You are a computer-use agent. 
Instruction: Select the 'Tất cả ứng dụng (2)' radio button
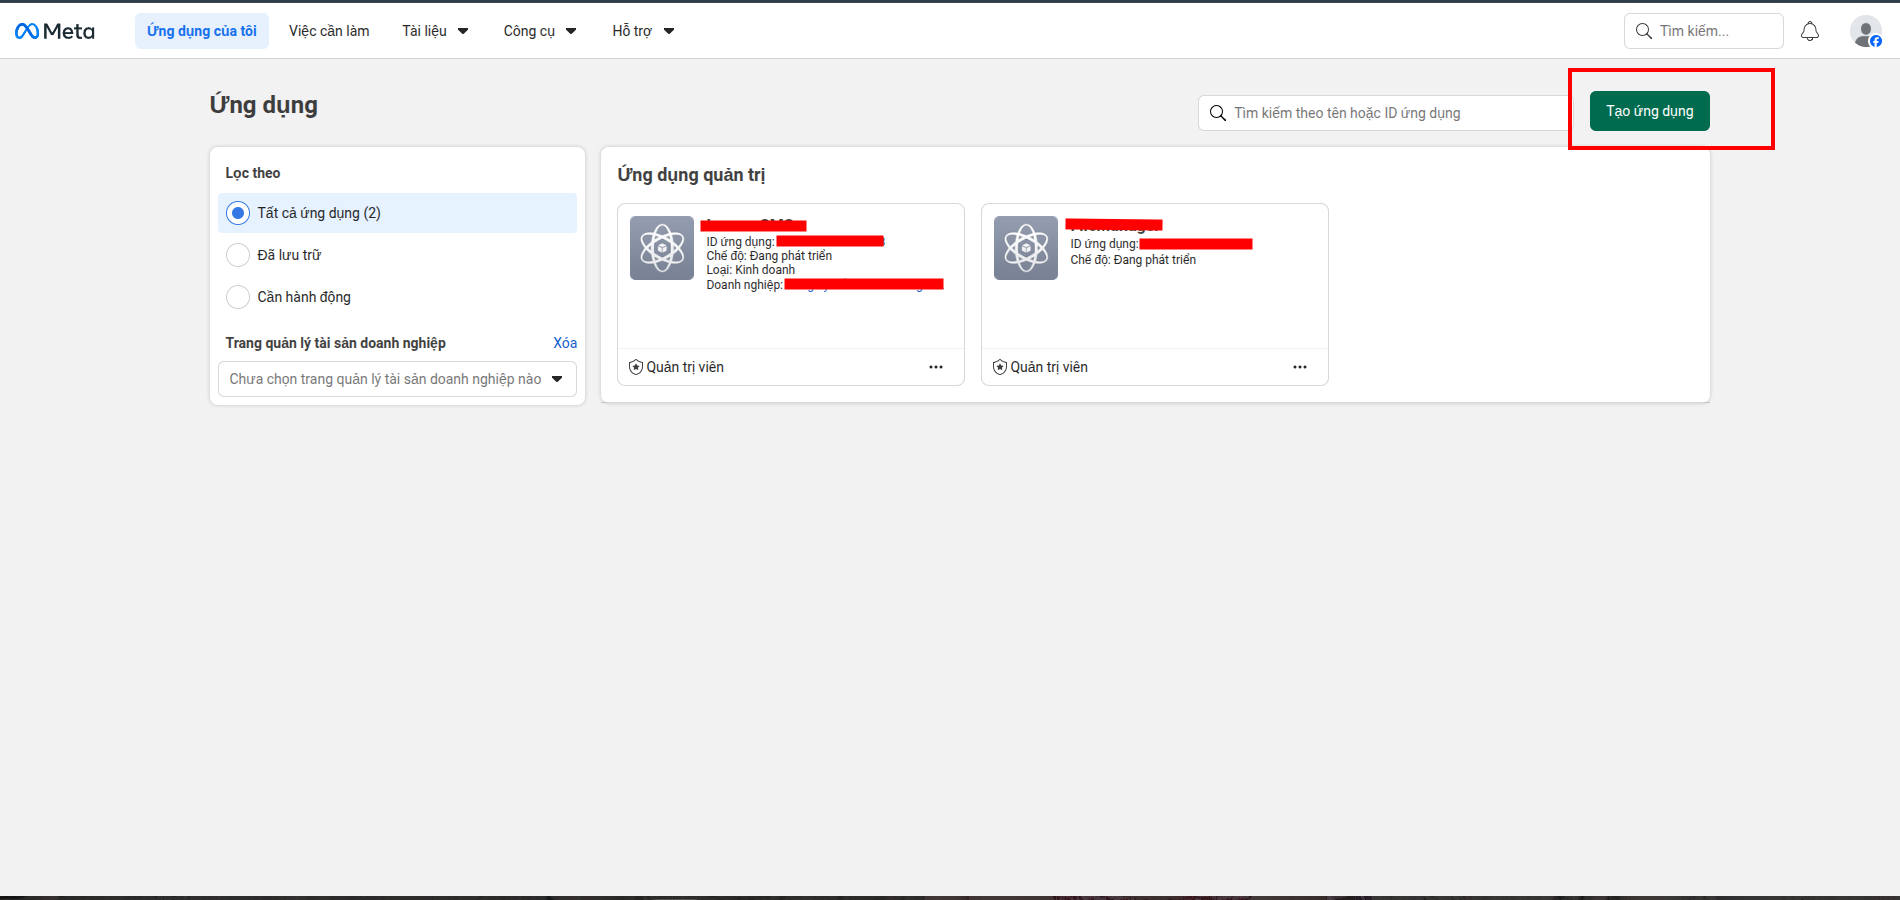pyautogui.click(x=238, y=213)
